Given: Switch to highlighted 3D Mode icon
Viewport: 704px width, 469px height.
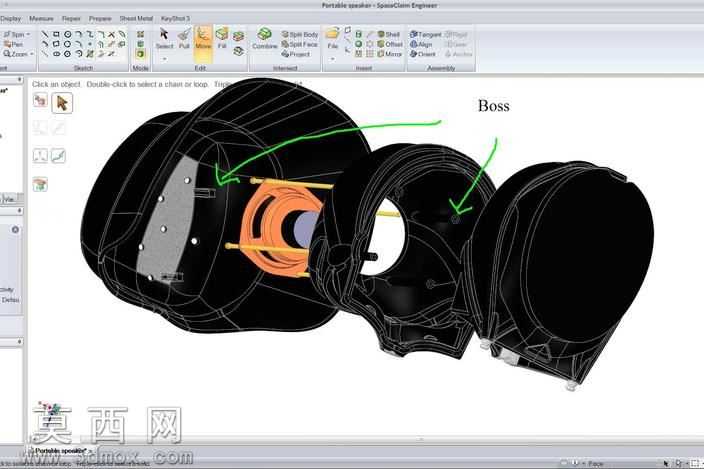Looking at the screenshot, I should (141, 54).
